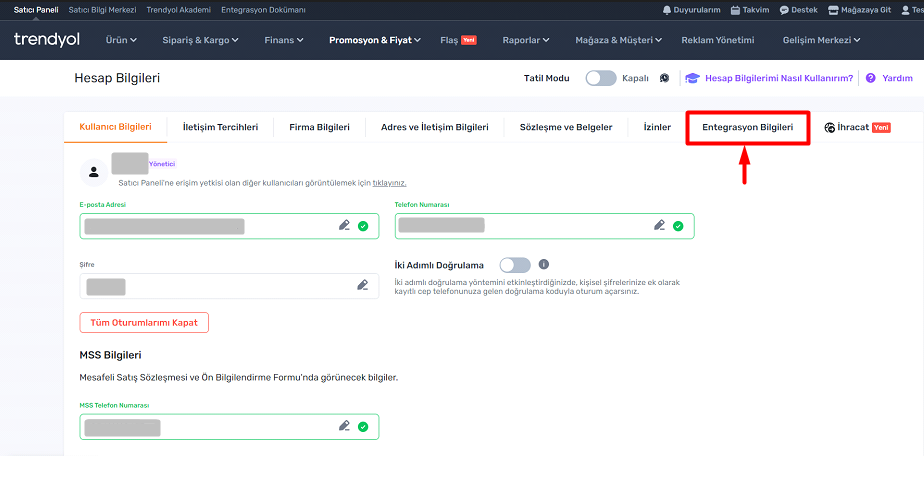
Task: Click Tüm Oturumlarımı Kapat button
Action: point(144,322)
